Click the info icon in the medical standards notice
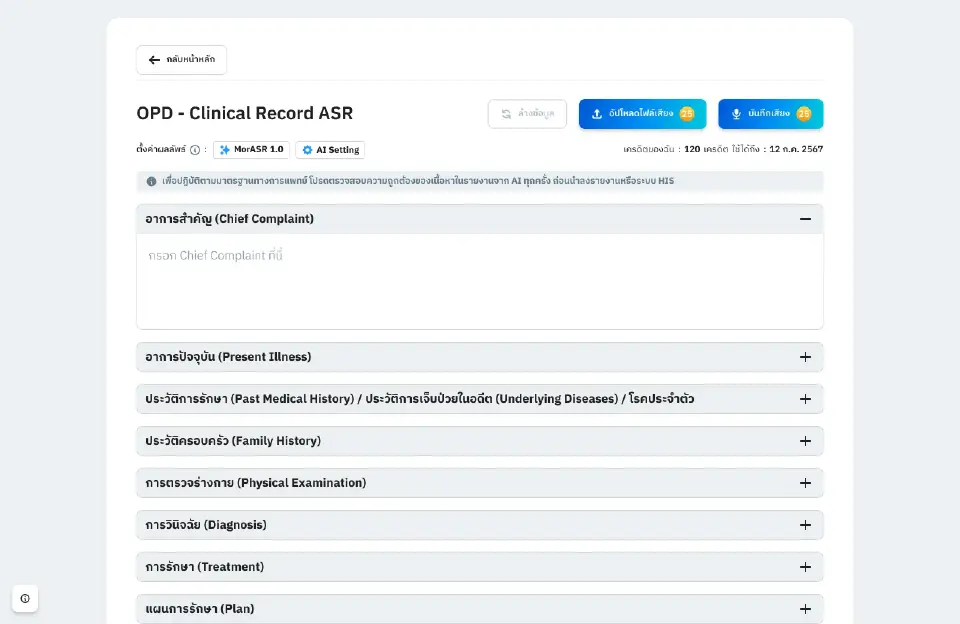960x624 pixels. (x=151, y=181)
